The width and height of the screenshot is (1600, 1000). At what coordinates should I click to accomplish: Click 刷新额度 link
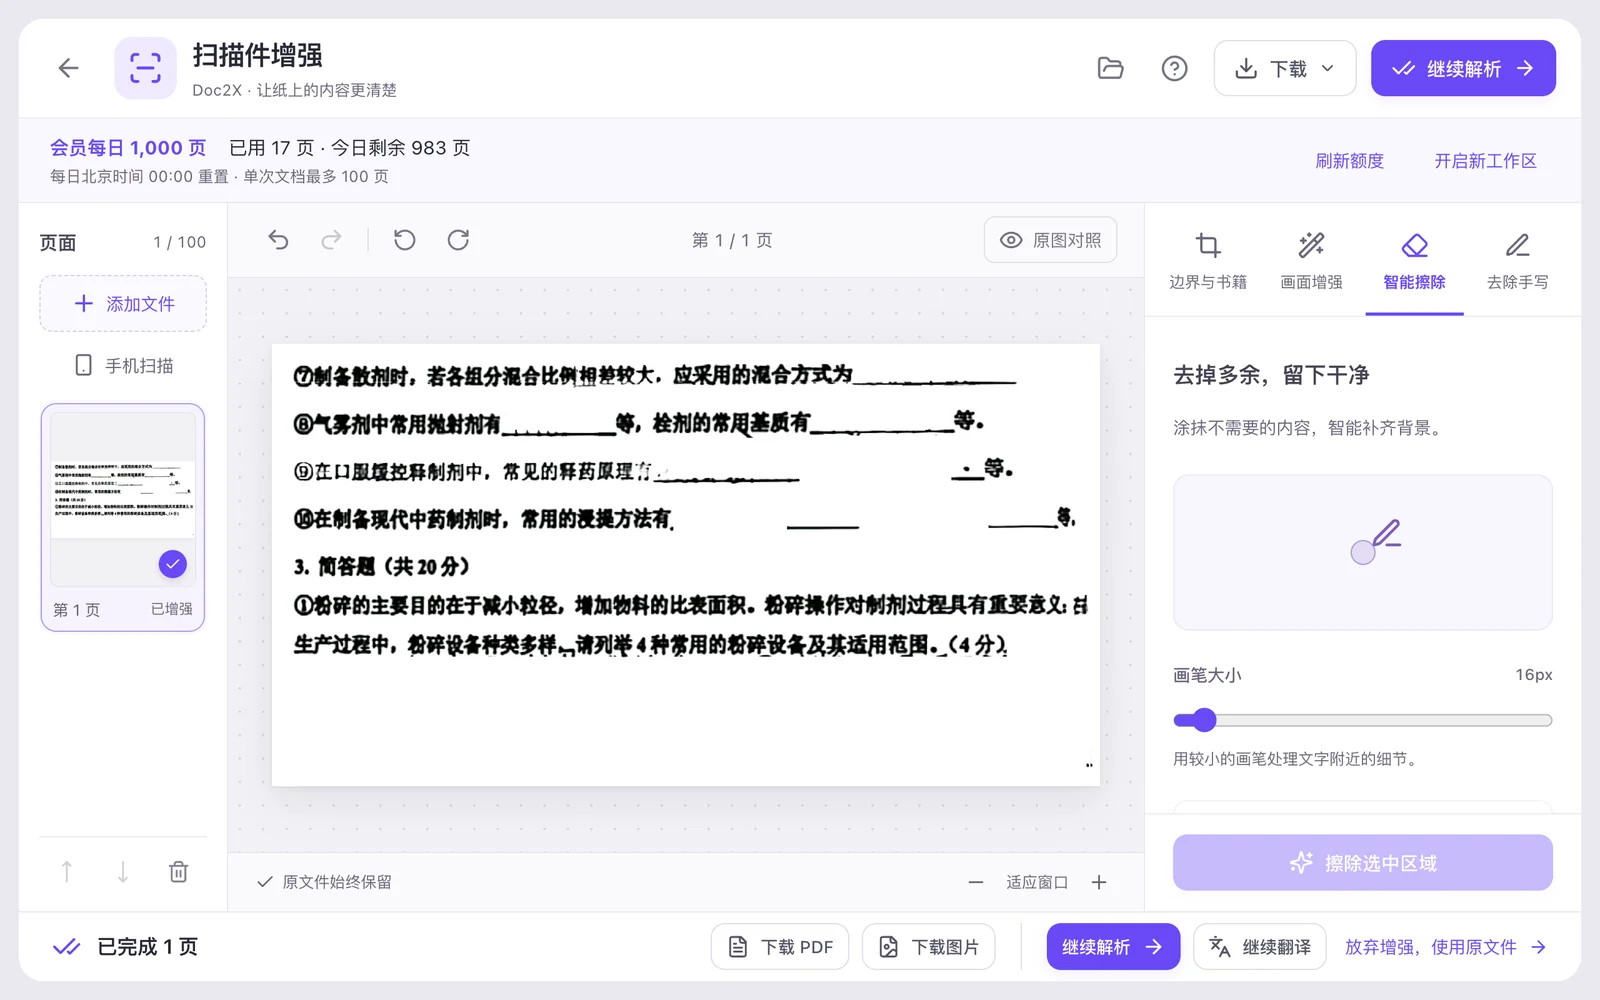point(1349,161)
